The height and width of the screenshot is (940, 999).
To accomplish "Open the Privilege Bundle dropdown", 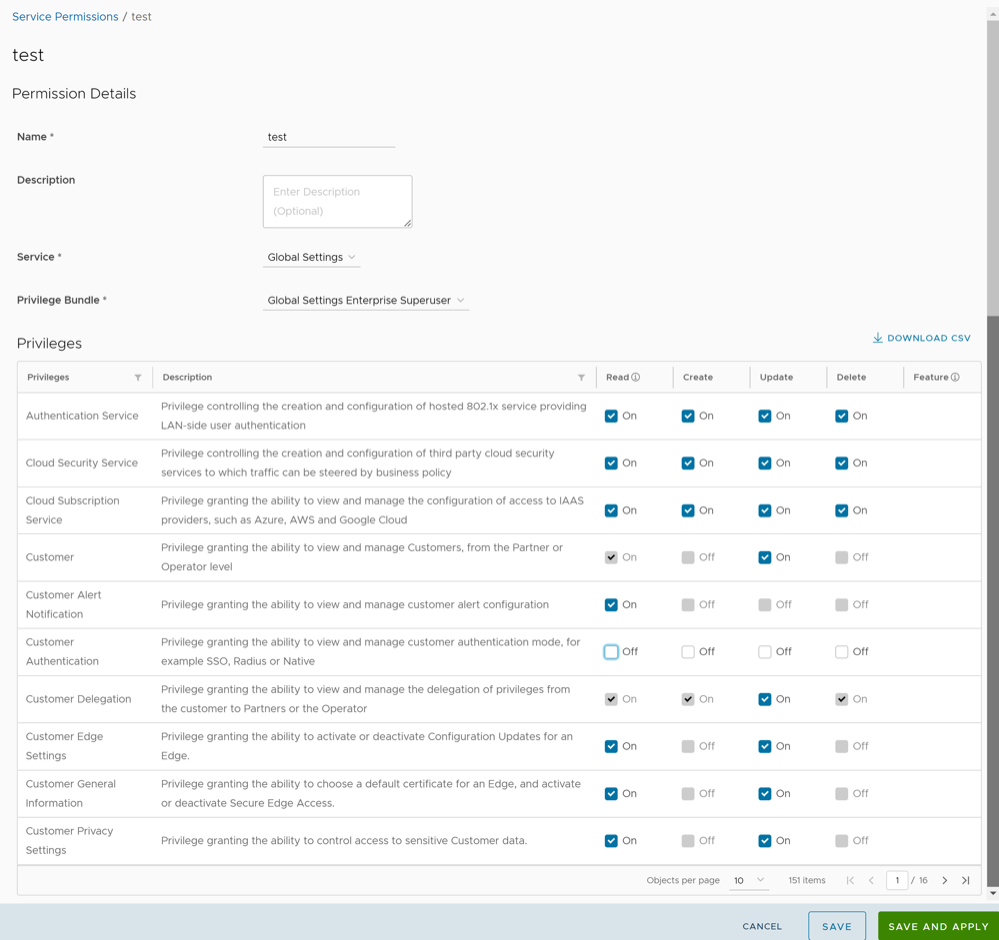I will [x=365, y=301].
